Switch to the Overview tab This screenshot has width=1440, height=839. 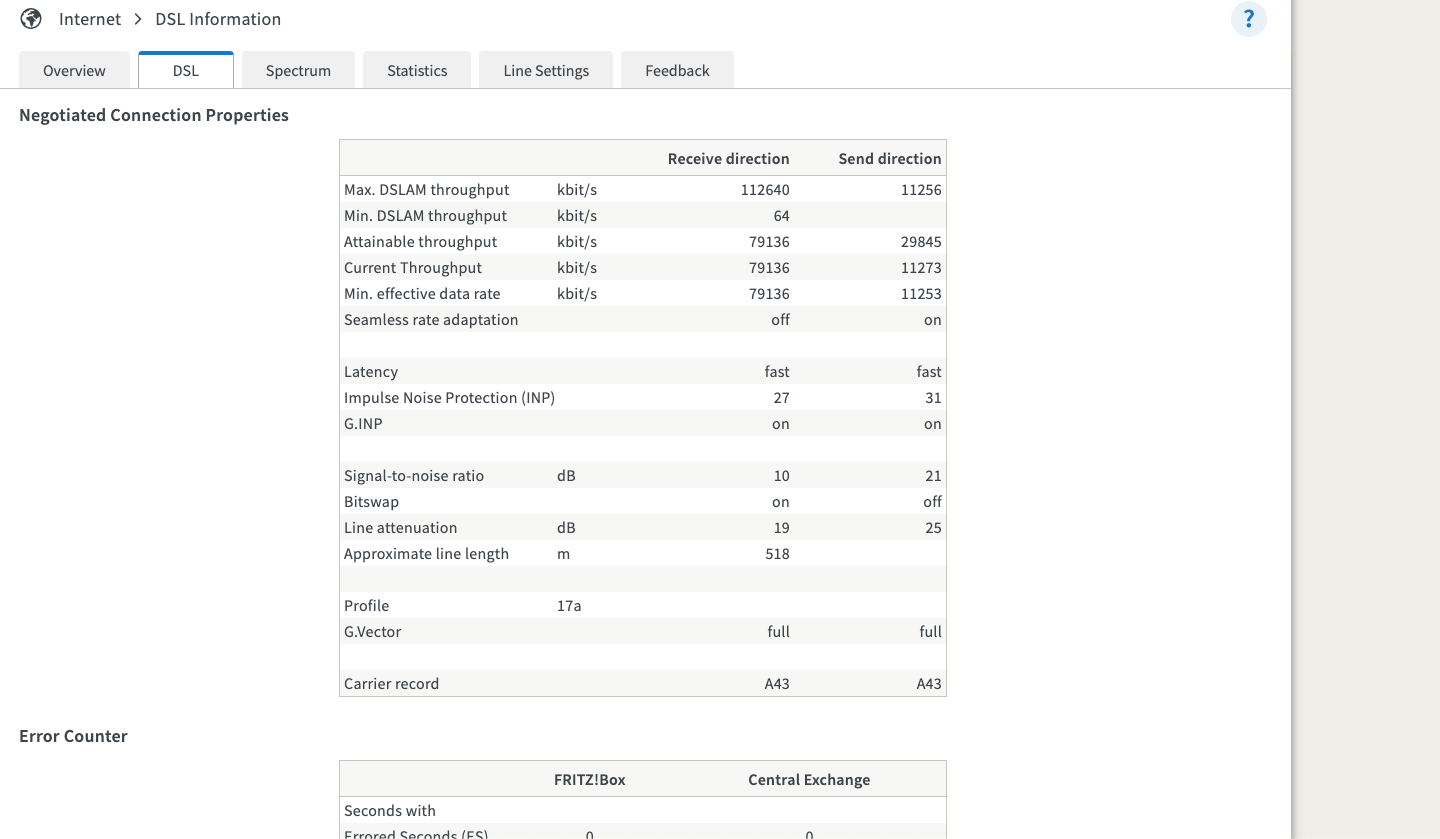click(x=74, y=71)
